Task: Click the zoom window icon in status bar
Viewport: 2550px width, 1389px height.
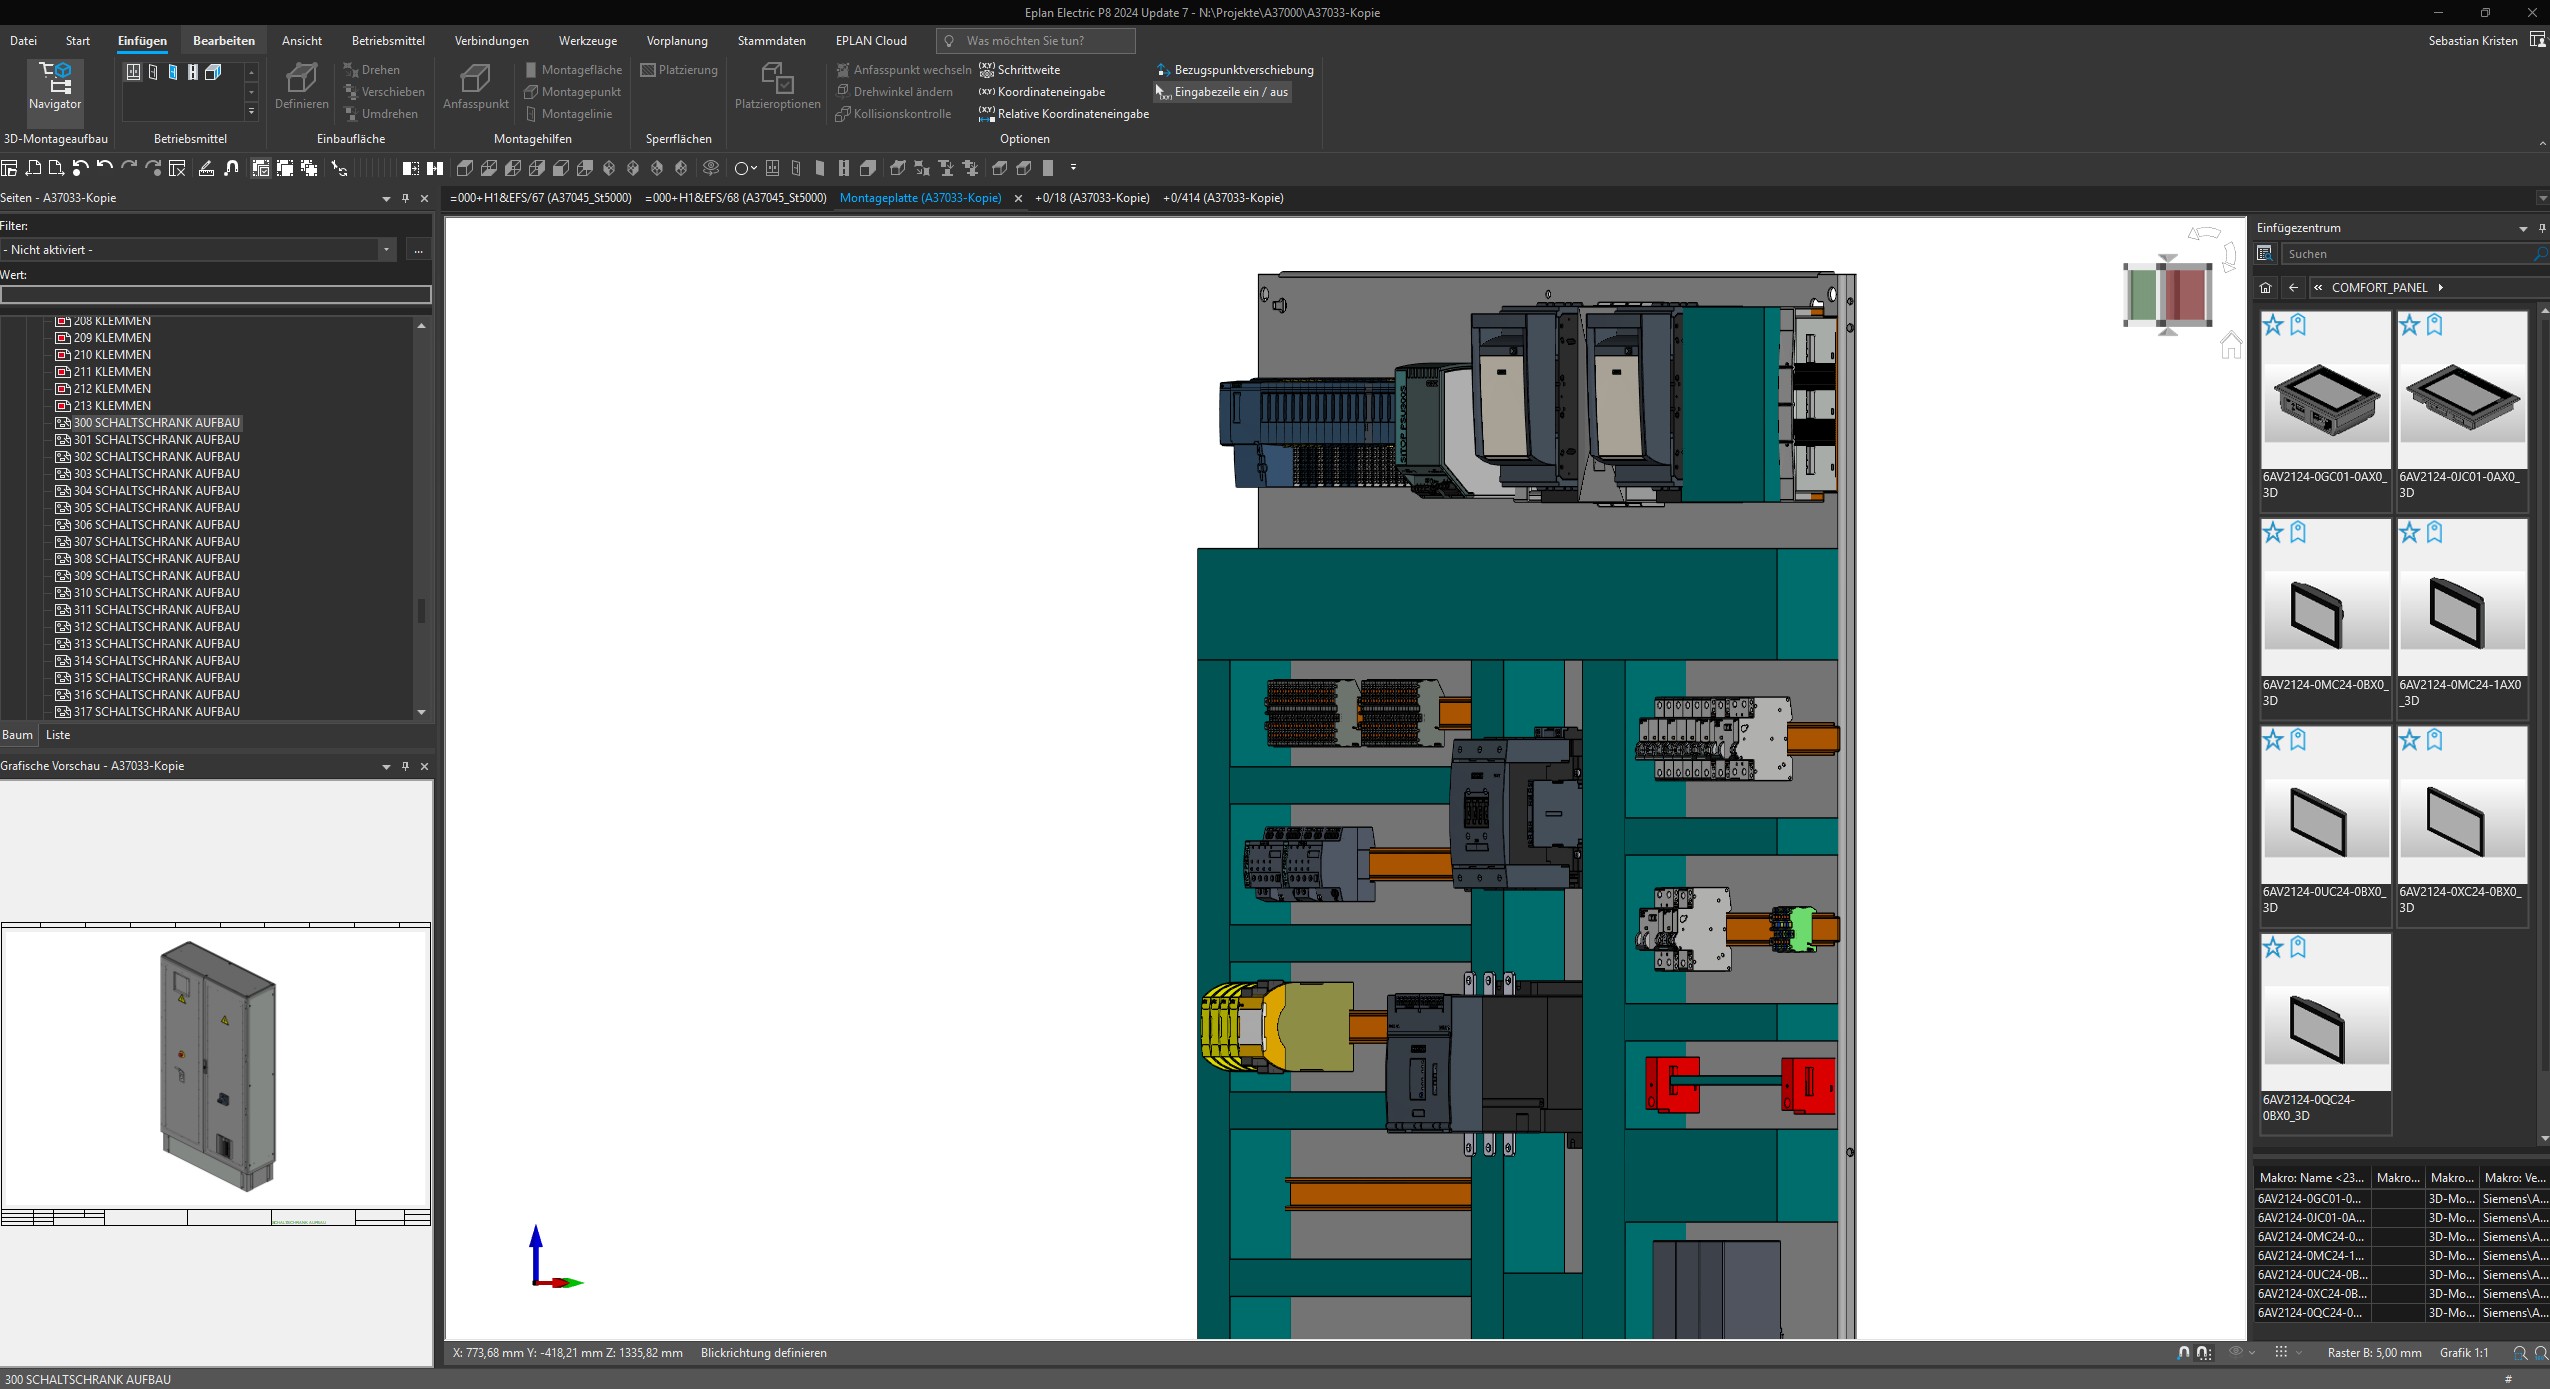Action: point(2520,1353)
